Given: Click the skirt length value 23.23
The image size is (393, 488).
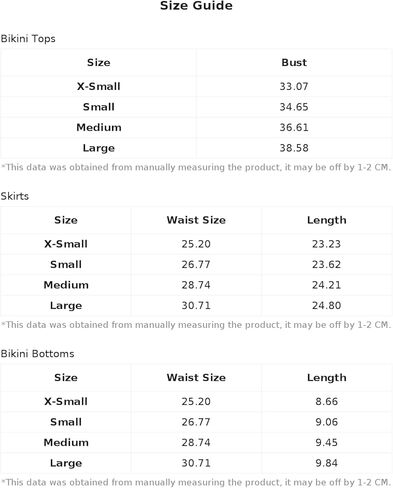Looking at the screenshot, I should click(326, 244).
